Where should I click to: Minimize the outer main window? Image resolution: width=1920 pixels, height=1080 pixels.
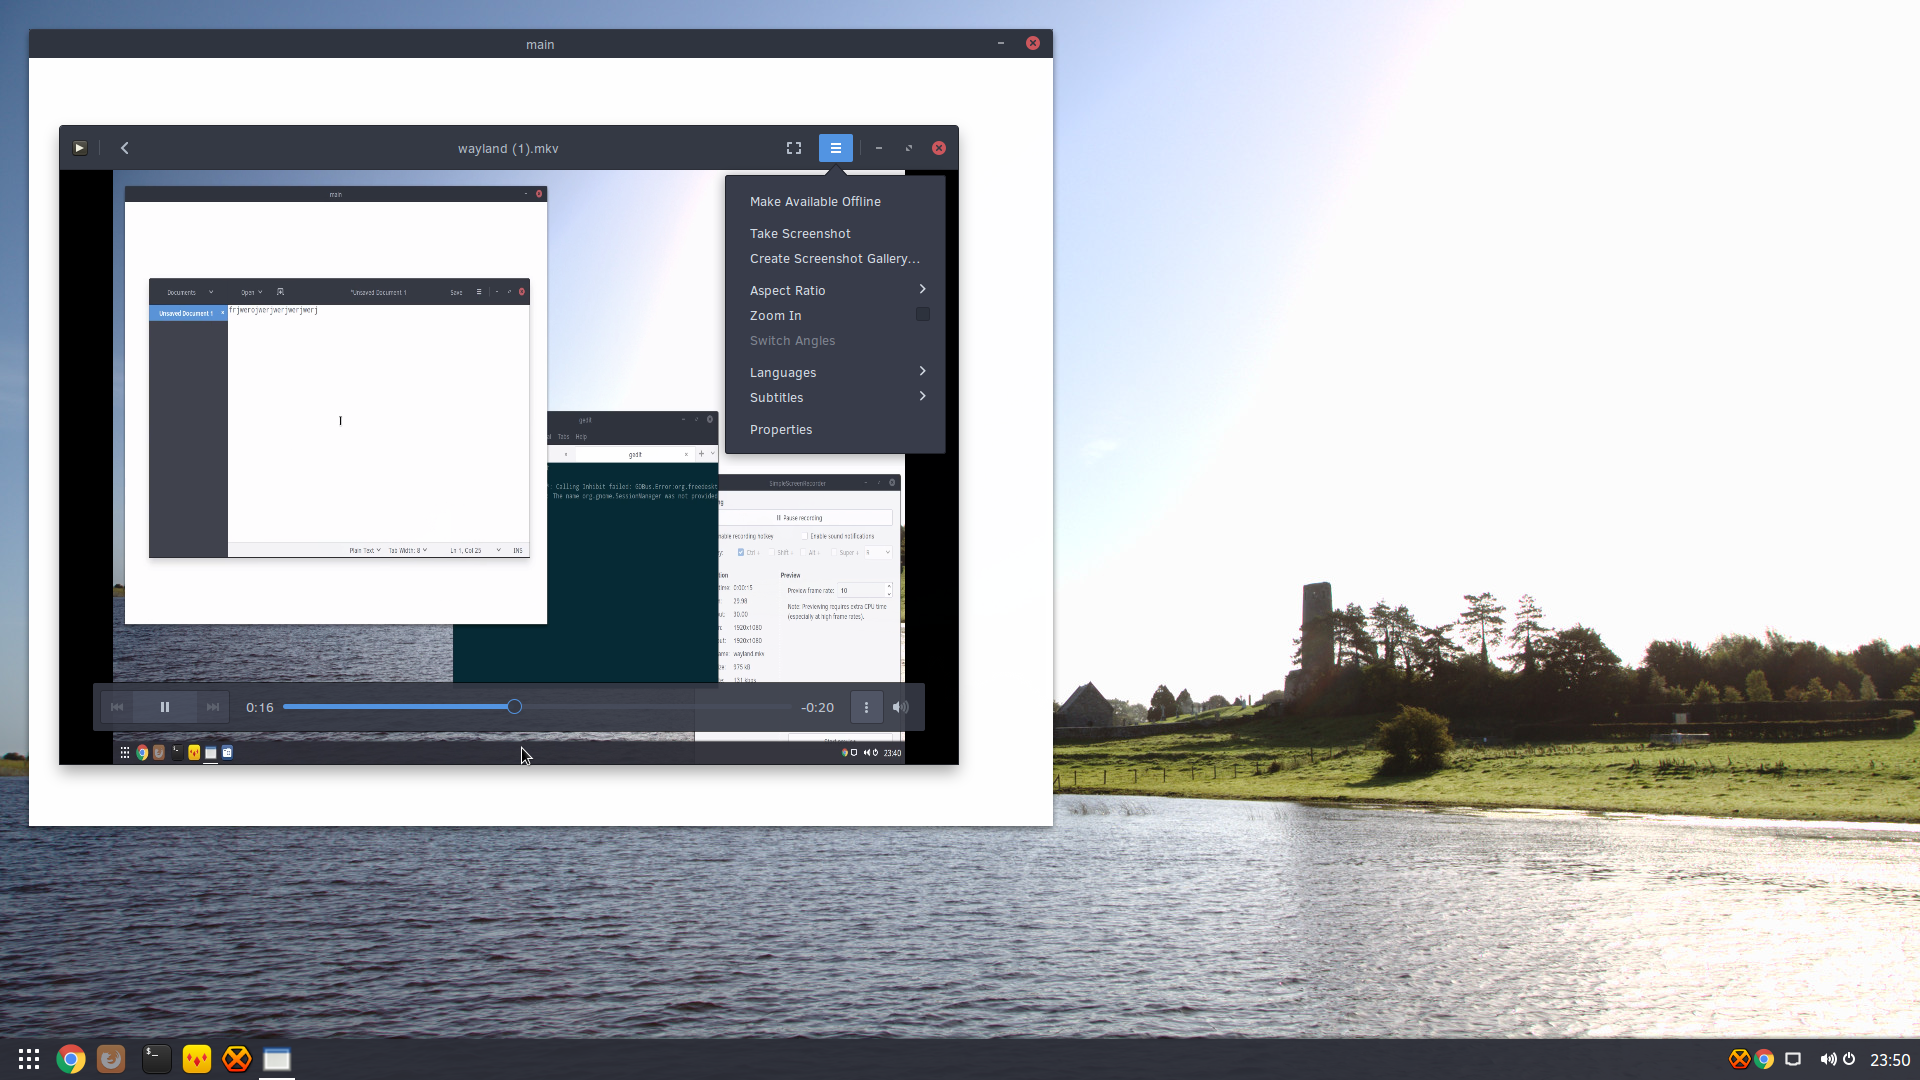[1001, 43]
